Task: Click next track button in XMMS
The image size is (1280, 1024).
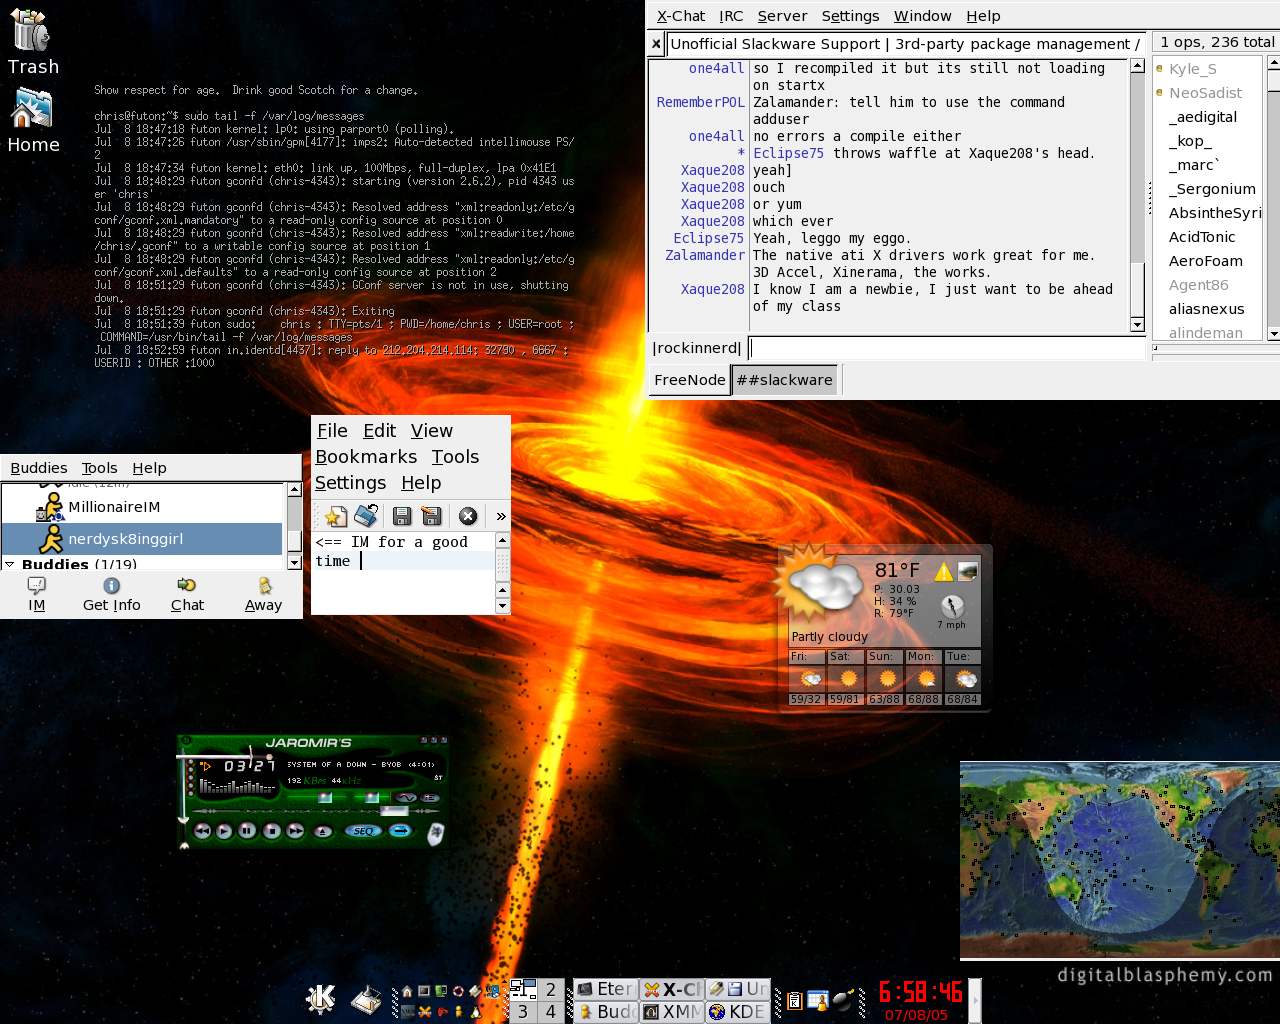Action: 295,831
